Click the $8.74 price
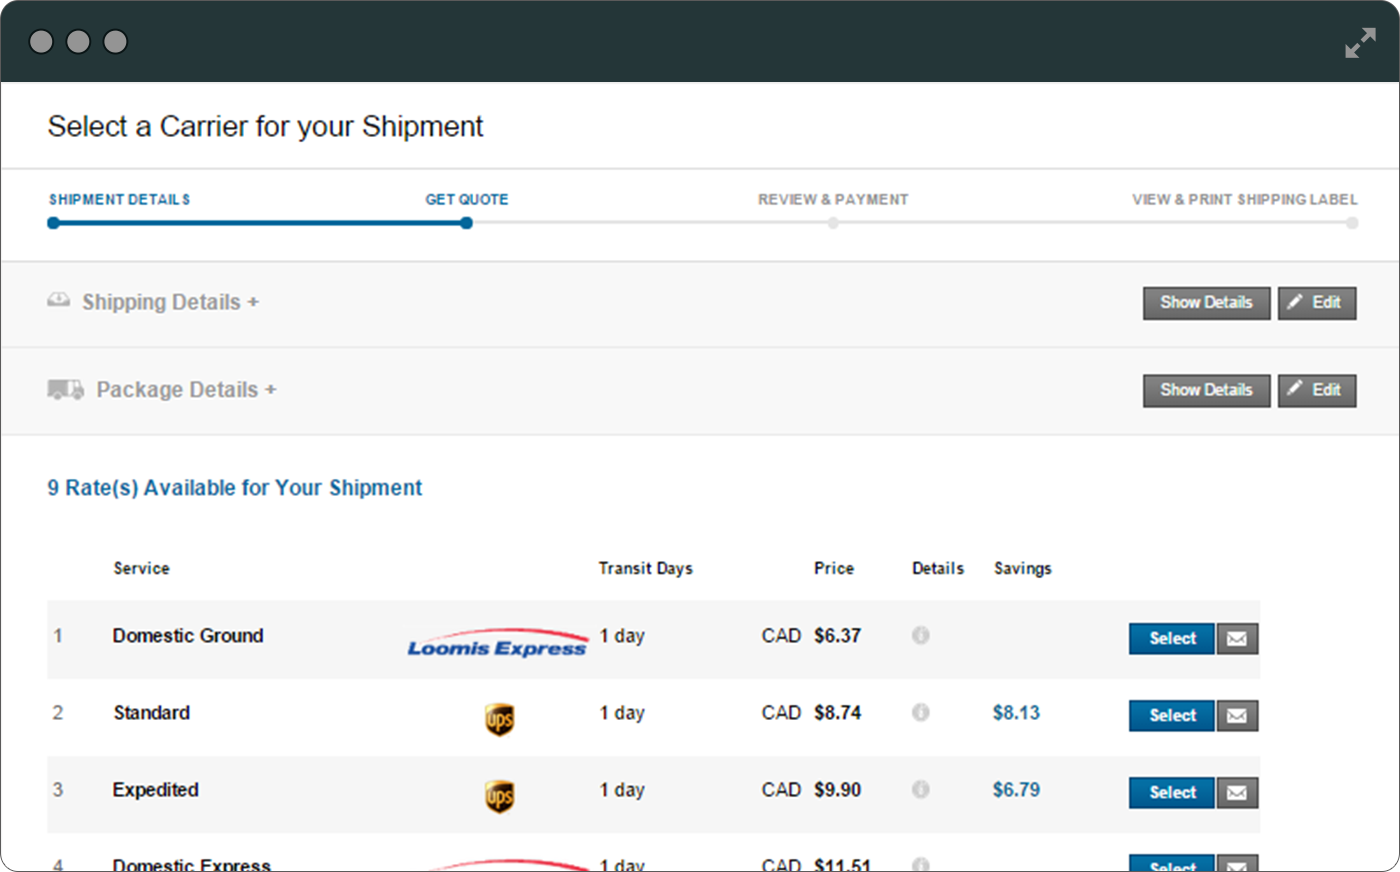Image resolution: width=1400 pixels, height=872 pixels. pos(837,713)
